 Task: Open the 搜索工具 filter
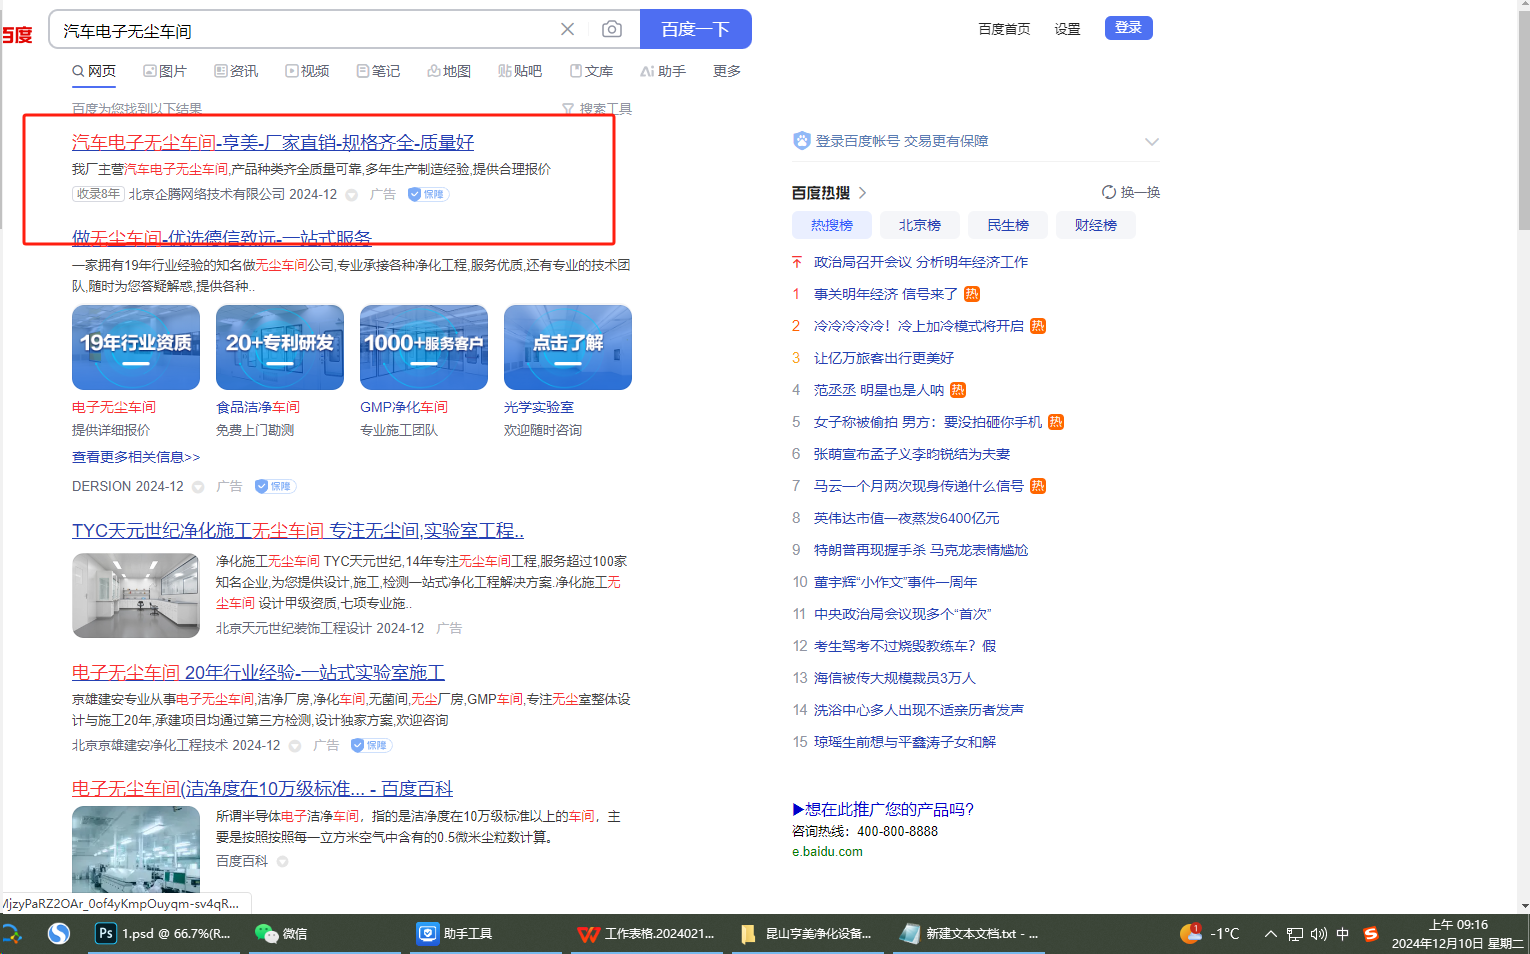tap(597, 108)
